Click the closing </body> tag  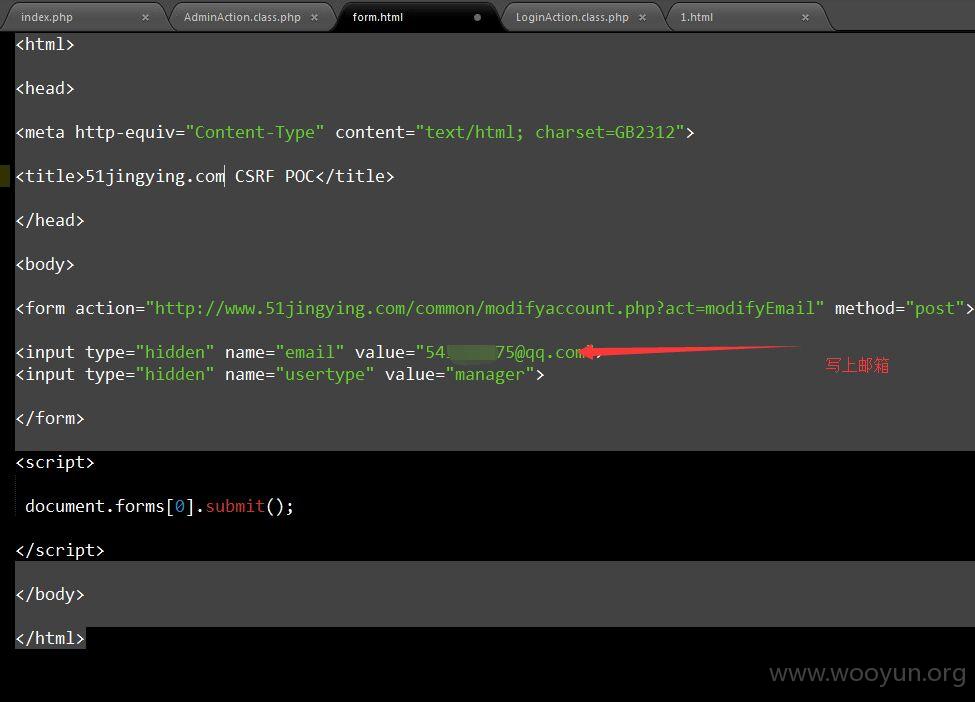50,594
